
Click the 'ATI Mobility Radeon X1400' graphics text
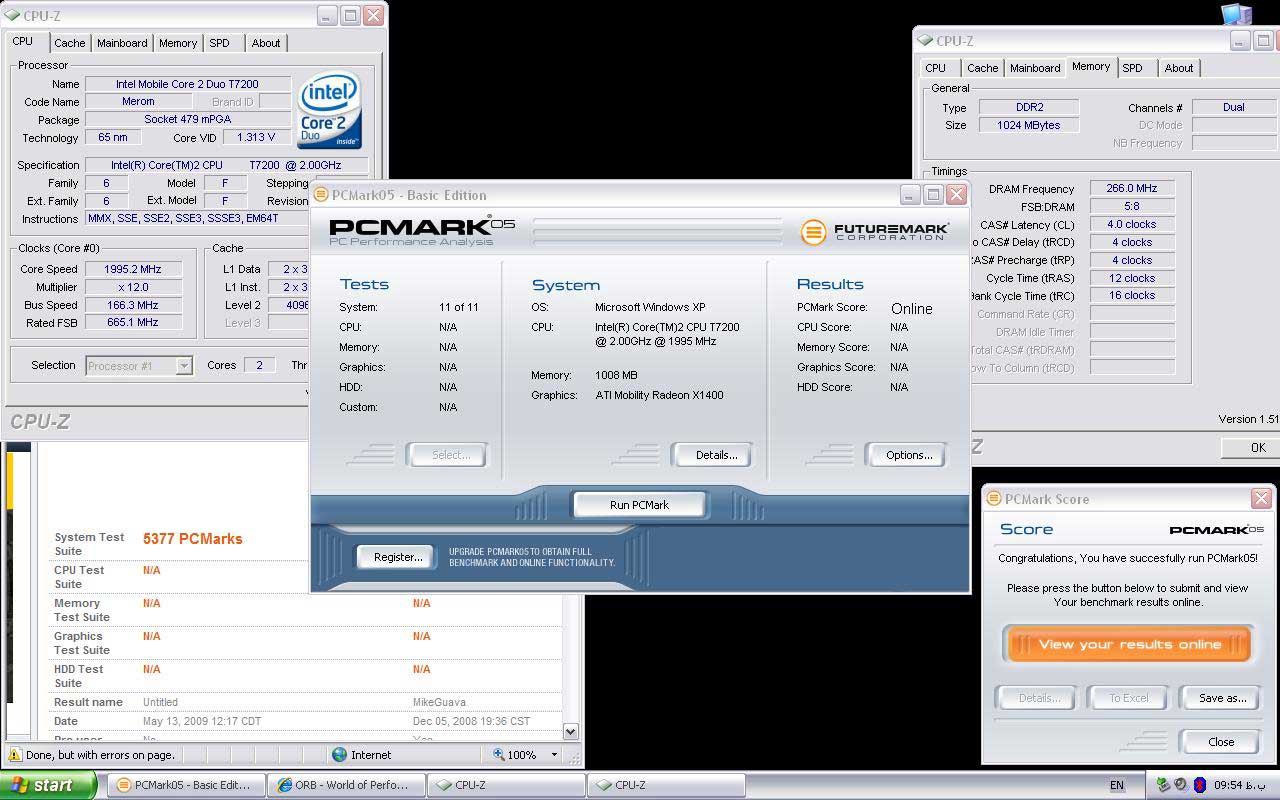[659, 395]
